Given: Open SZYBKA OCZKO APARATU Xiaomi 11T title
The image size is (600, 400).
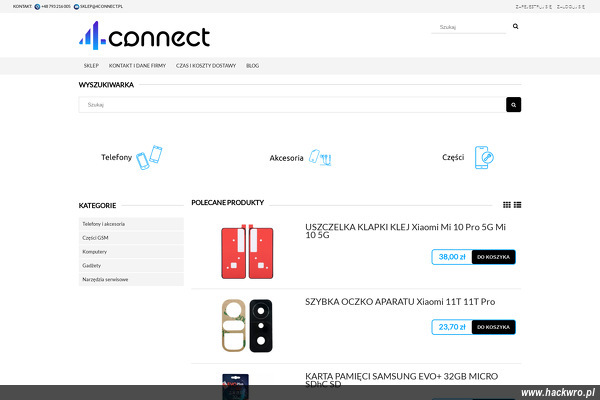Looking at the screenshot, I should point(400,302).
